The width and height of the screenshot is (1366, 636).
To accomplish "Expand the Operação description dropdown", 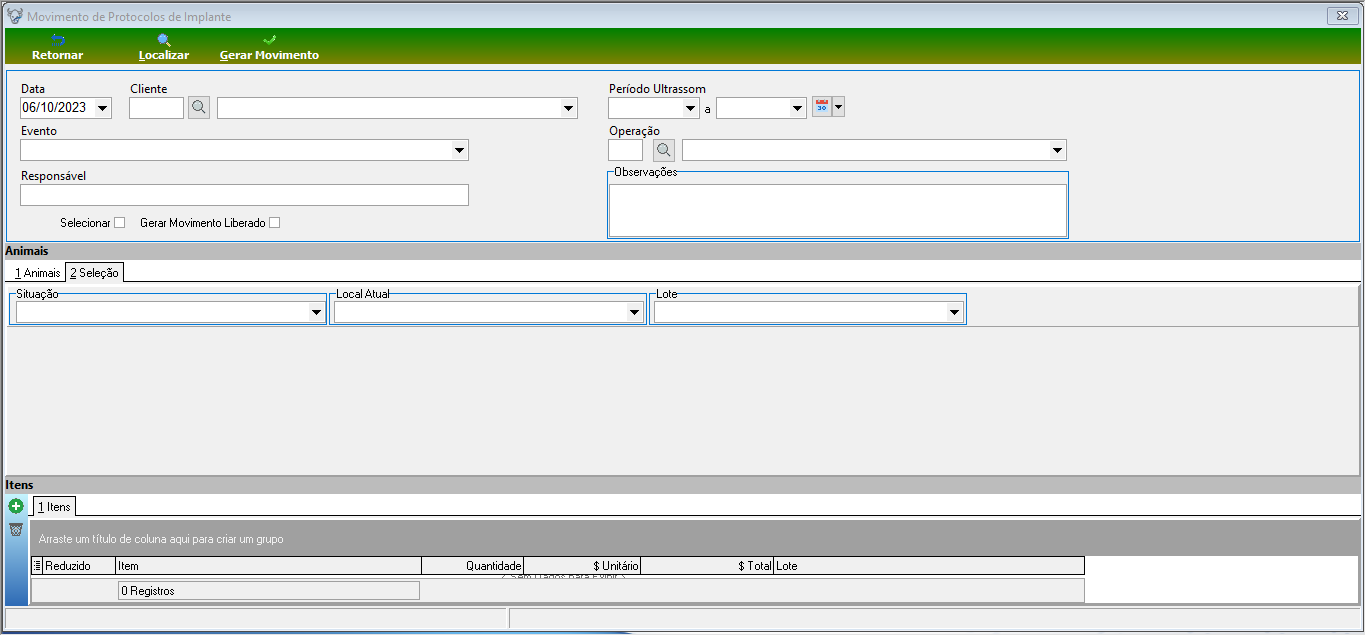I will coord(1057,150).
